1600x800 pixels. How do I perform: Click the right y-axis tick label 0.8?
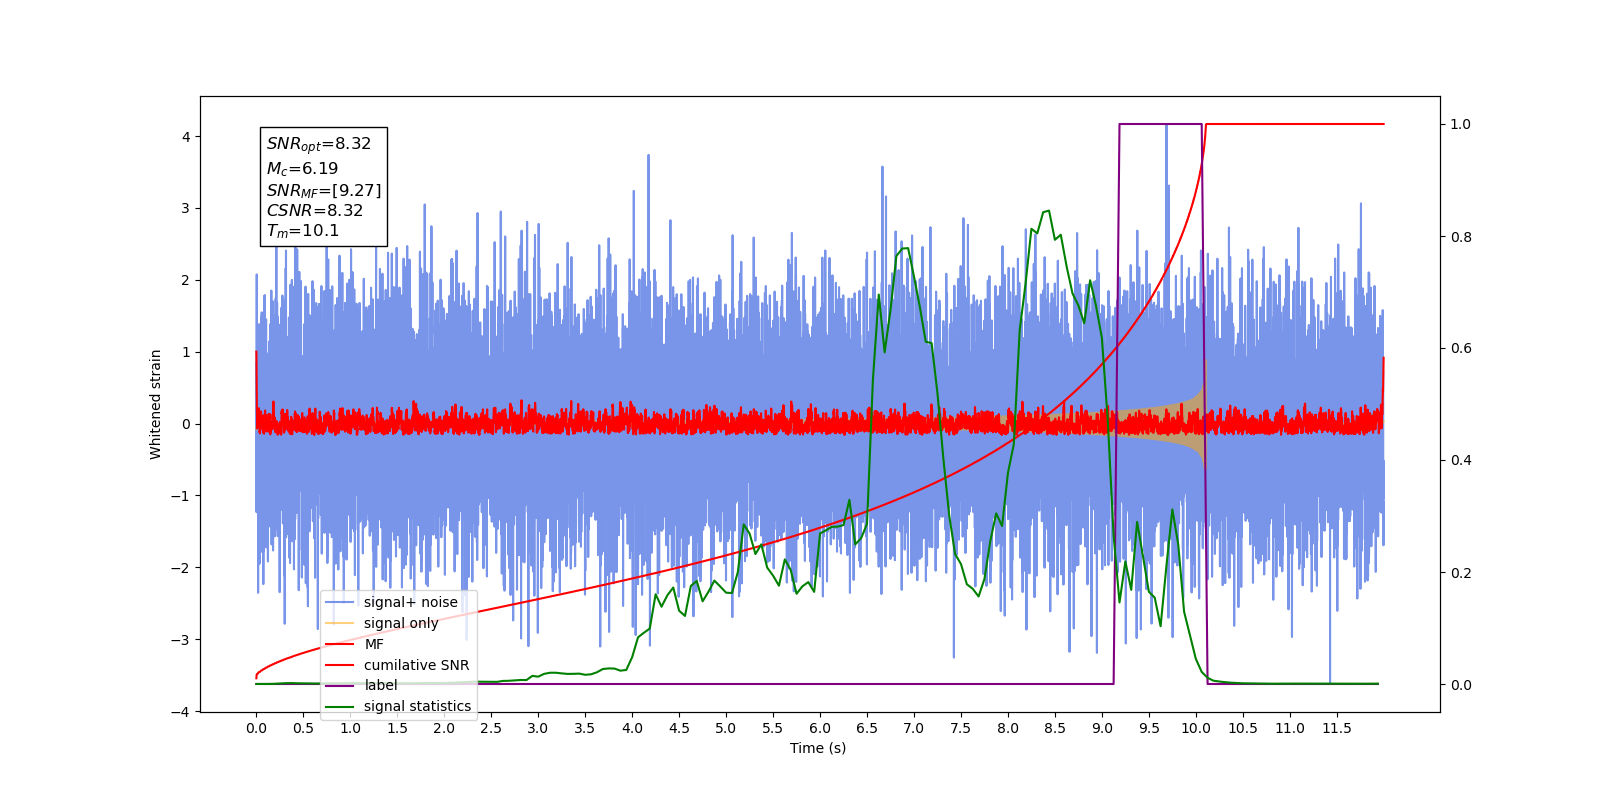click(x=1461, y=237)
